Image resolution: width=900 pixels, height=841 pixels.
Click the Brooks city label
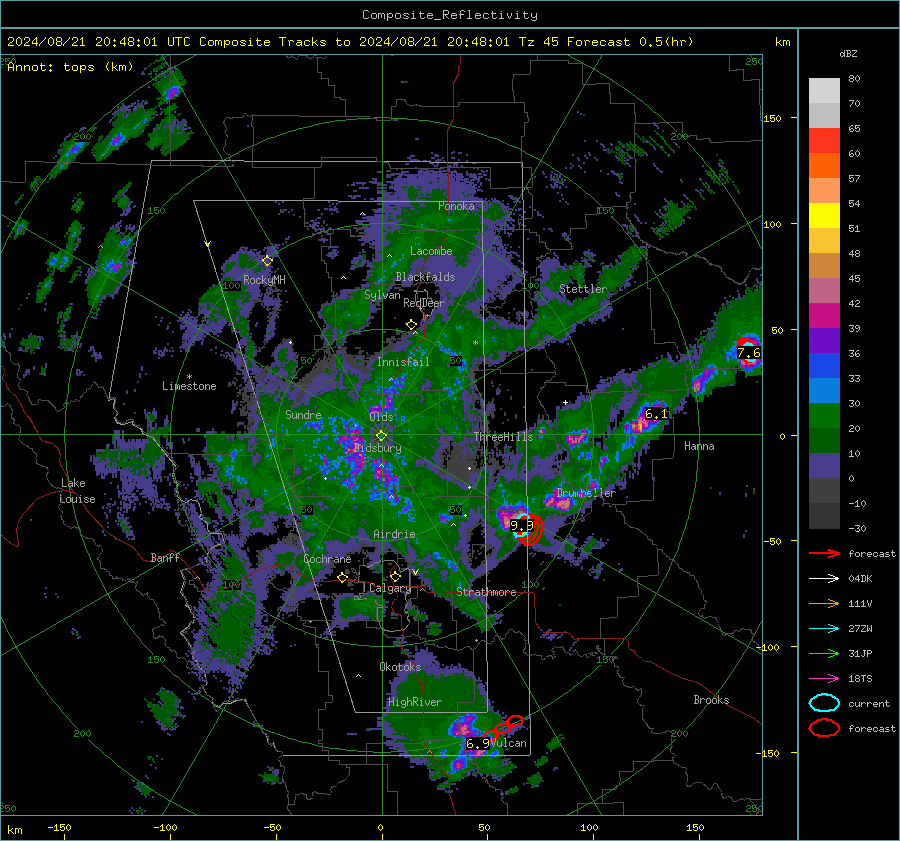tap(711, 700)
